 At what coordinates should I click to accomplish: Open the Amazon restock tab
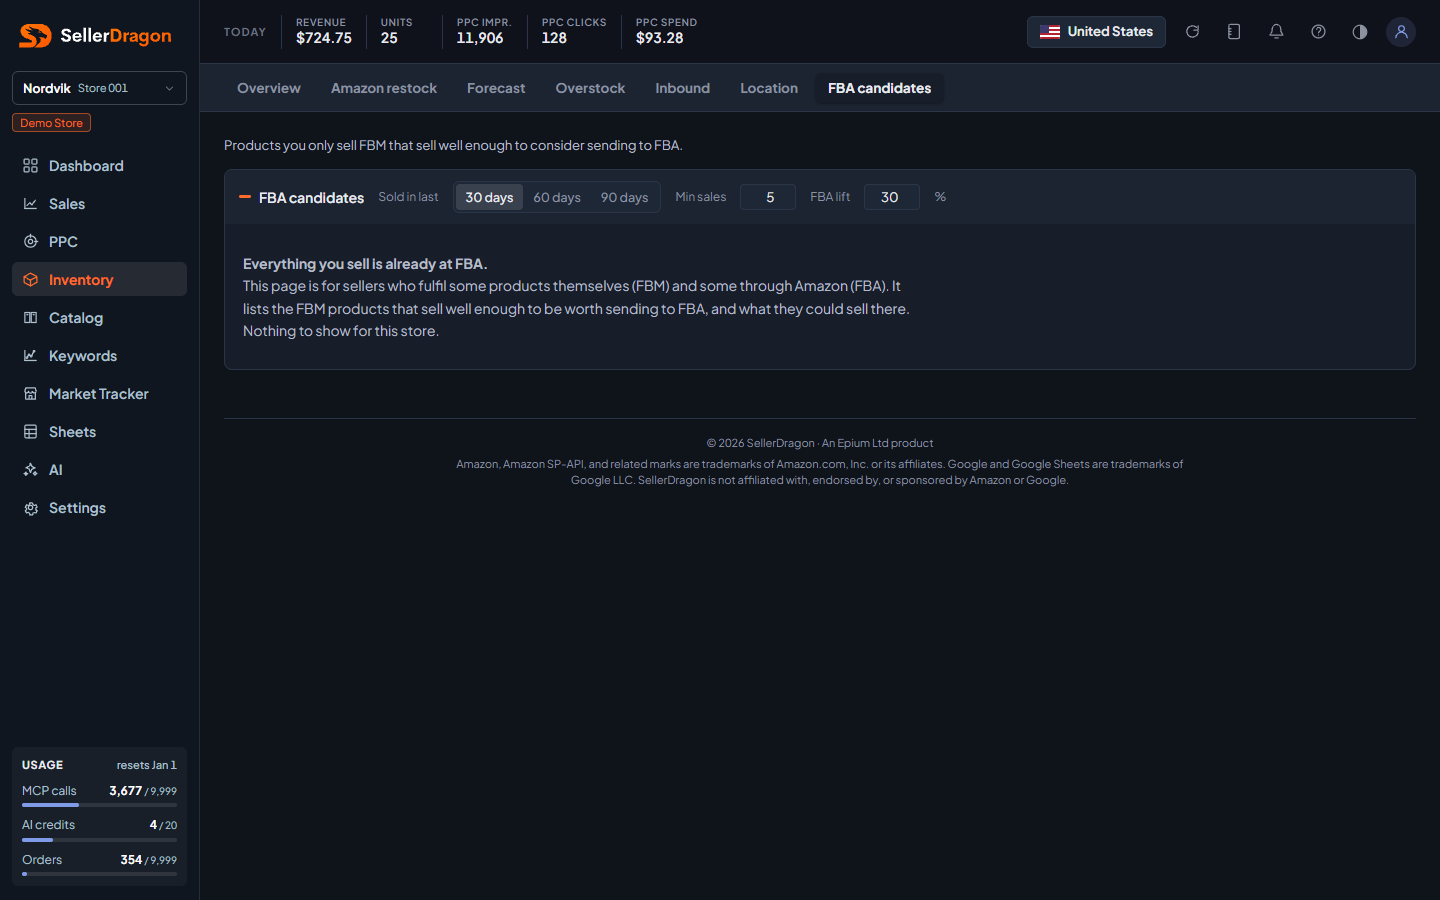click(384, 88)
